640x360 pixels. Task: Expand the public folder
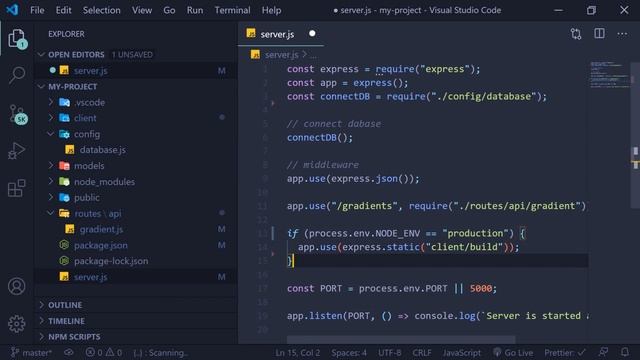(51, 198)
